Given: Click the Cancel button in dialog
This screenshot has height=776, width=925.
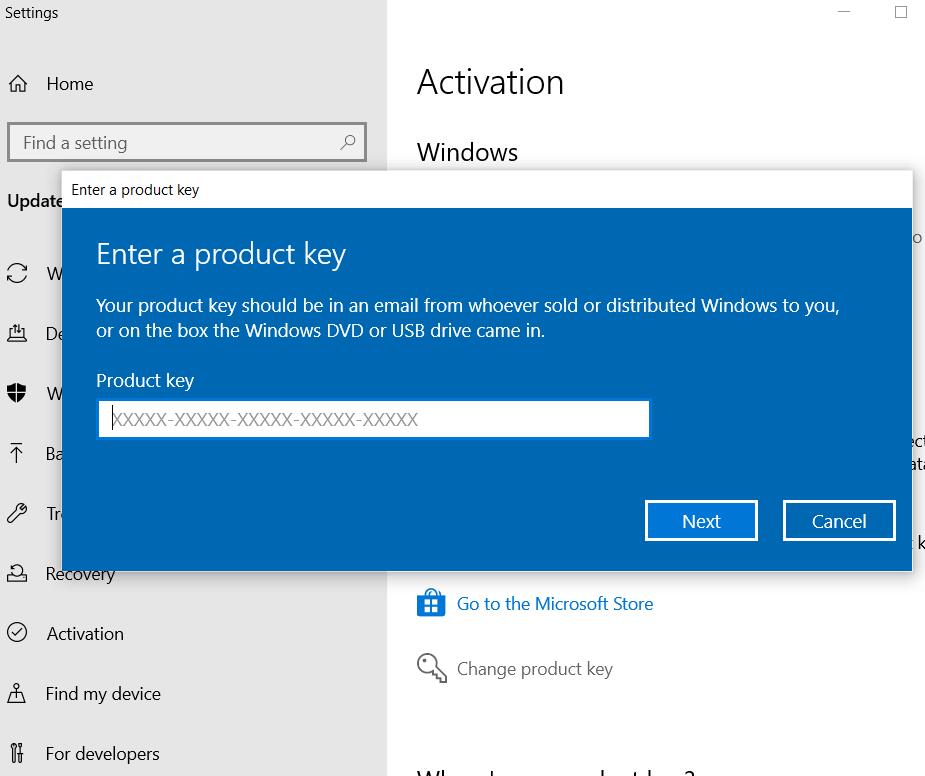Looking at the screenshot, I should (x=839, y=520).
